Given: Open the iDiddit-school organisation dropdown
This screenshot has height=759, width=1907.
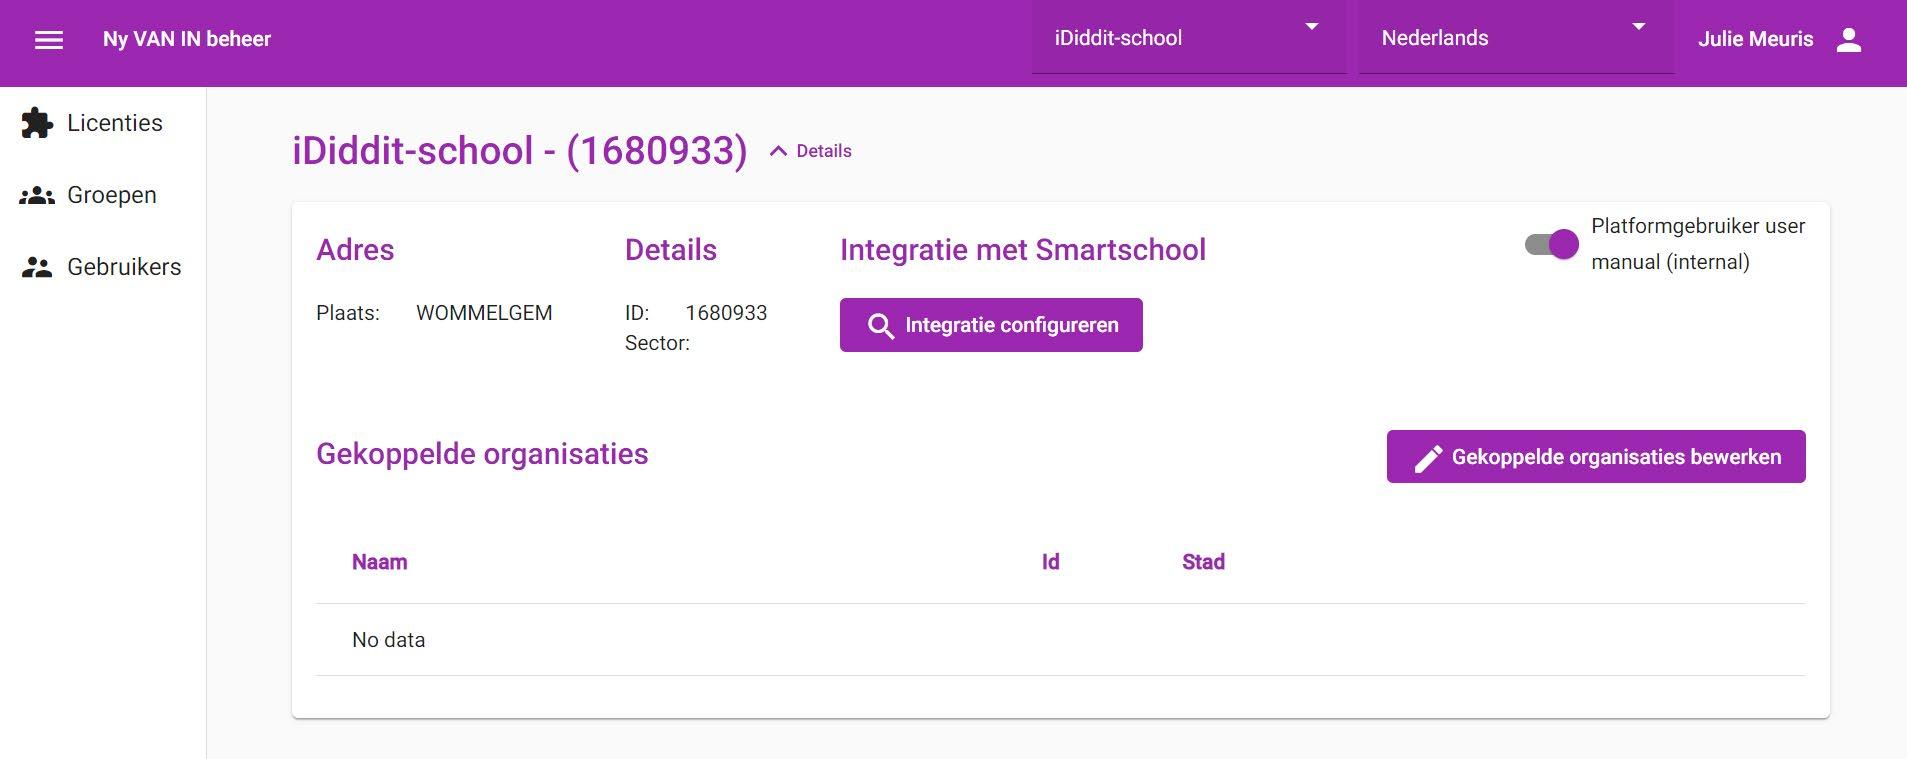Looking at the screenshot, I should pos(1189,38).
